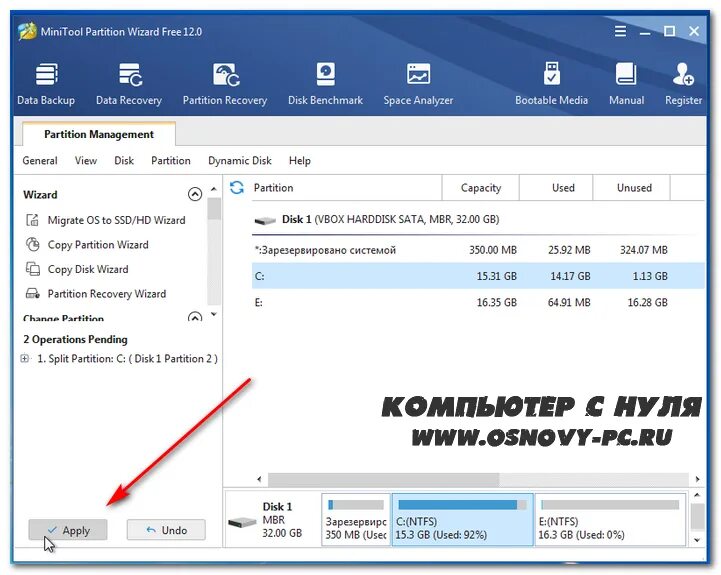Click the '2 Operations Pending' heading
The width and height of the screenshot is (721, 575).
point(75,339)
